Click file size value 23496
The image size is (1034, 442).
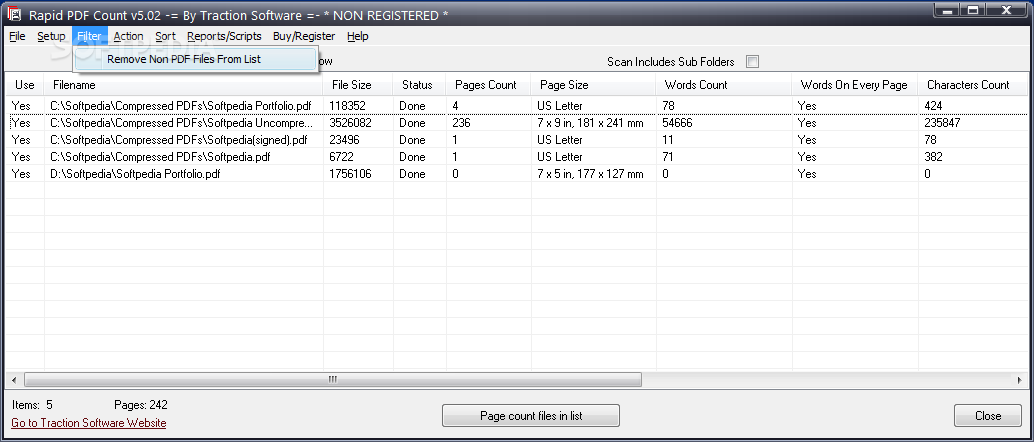point(344,140)
